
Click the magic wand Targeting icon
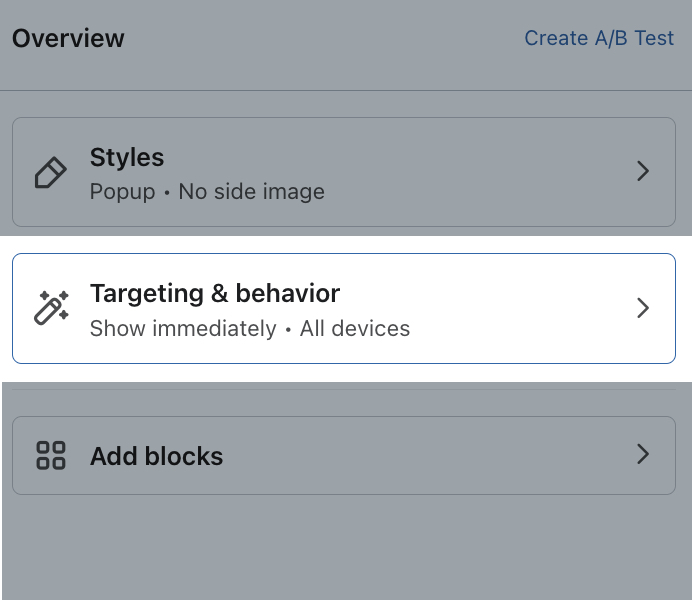(51, 308)
